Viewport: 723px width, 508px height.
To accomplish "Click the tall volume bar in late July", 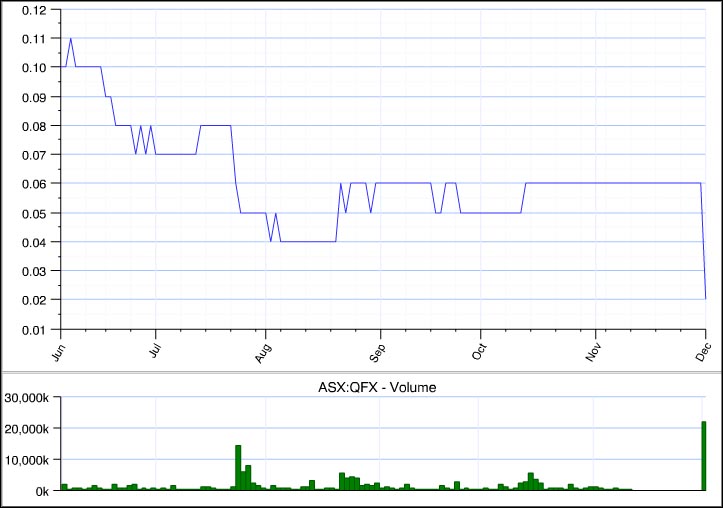I will [x=238, y=467].
